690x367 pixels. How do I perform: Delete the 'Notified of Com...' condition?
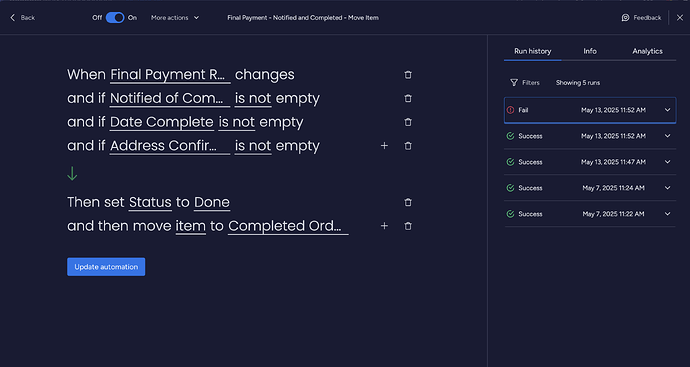[408, 98]
